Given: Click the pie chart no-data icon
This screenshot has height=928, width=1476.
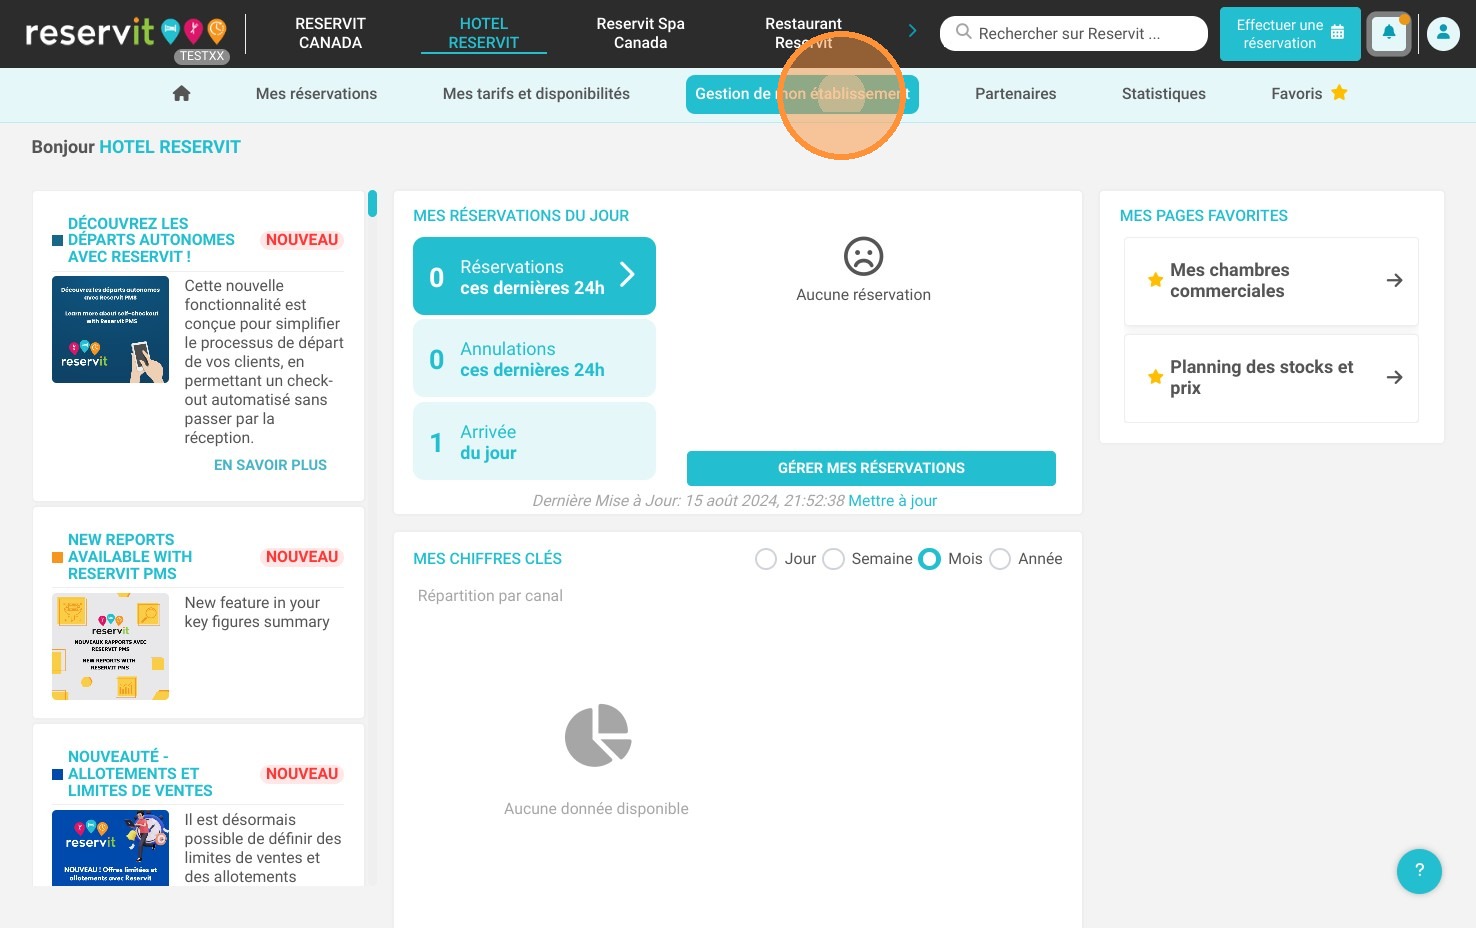Looking at the screenshot, I should (x=597, y=736).
